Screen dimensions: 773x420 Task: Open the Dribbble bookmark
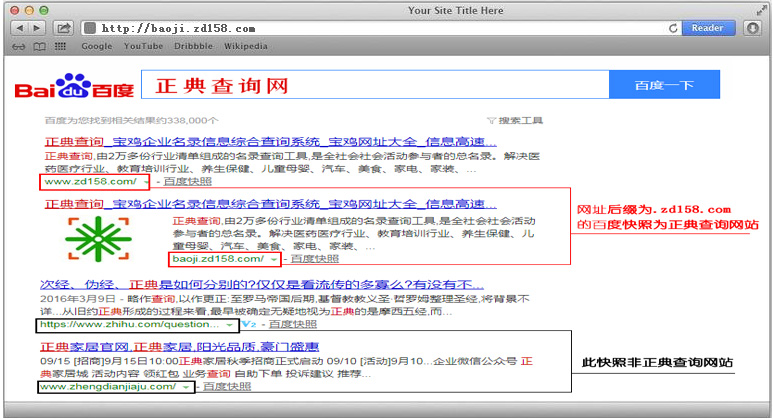click(x=193, y=46)
